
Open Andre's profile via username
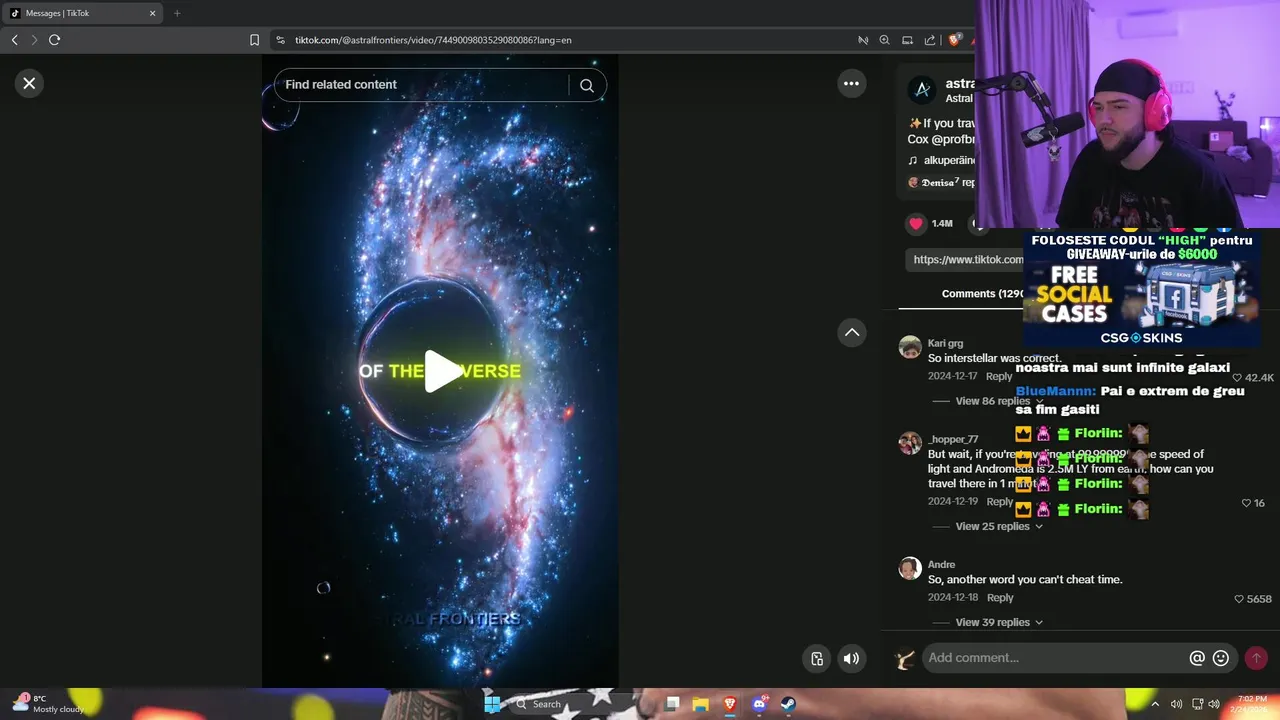[x=941, y=564]
